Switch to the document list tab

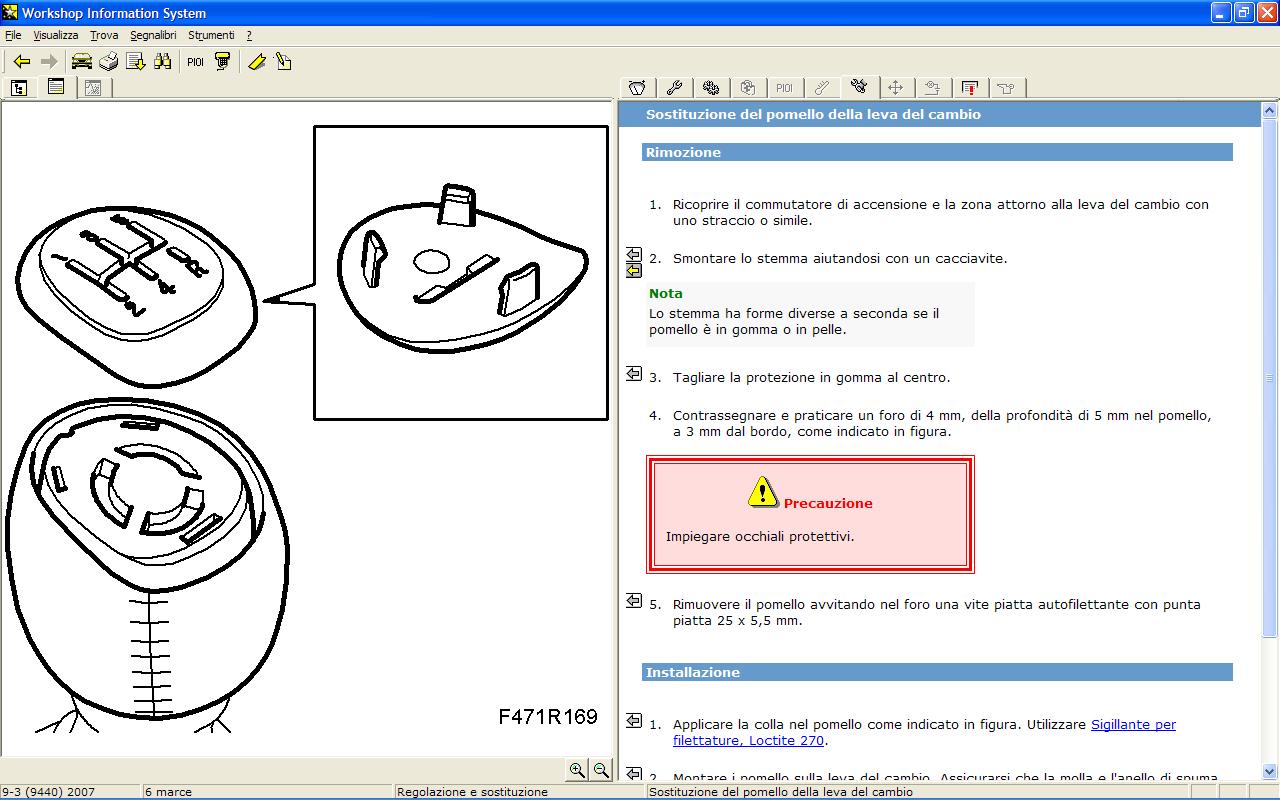[x=56, y=88]
